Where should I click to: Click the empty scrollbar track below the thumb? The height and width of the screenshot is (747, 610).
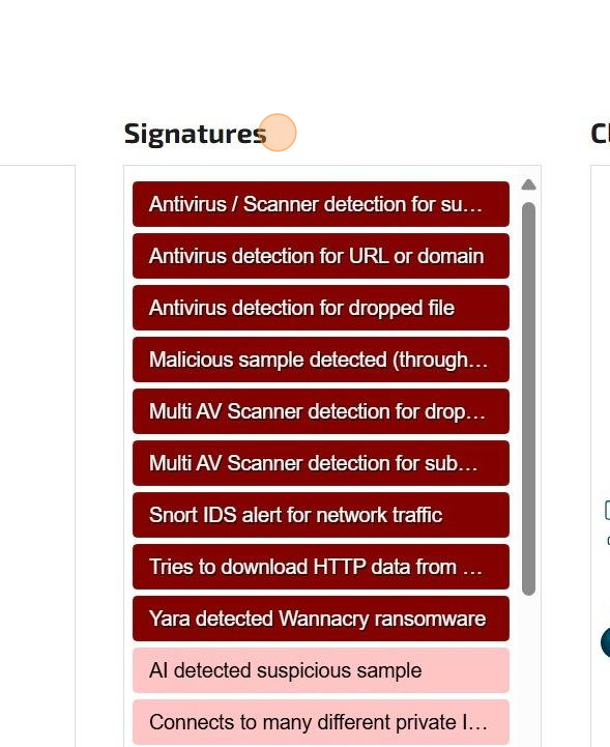pyautogui.click(x=529, y=670)
